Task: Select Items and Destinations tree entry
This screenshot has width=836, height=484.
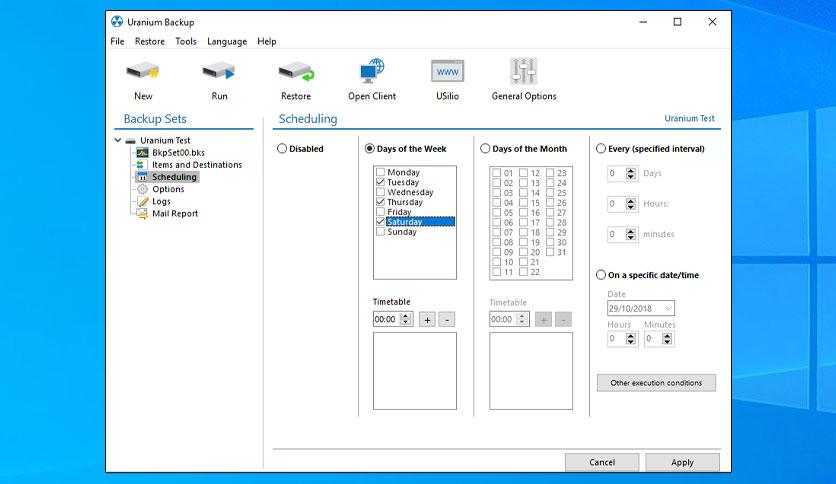Action: coord(197,165)
